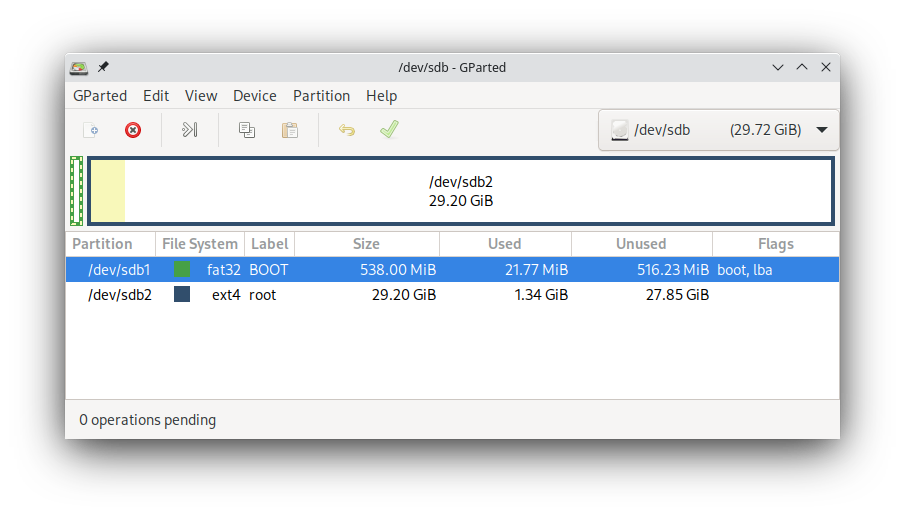Click the green fat32 color swatch
905x516 pixels.
(182, 270)
